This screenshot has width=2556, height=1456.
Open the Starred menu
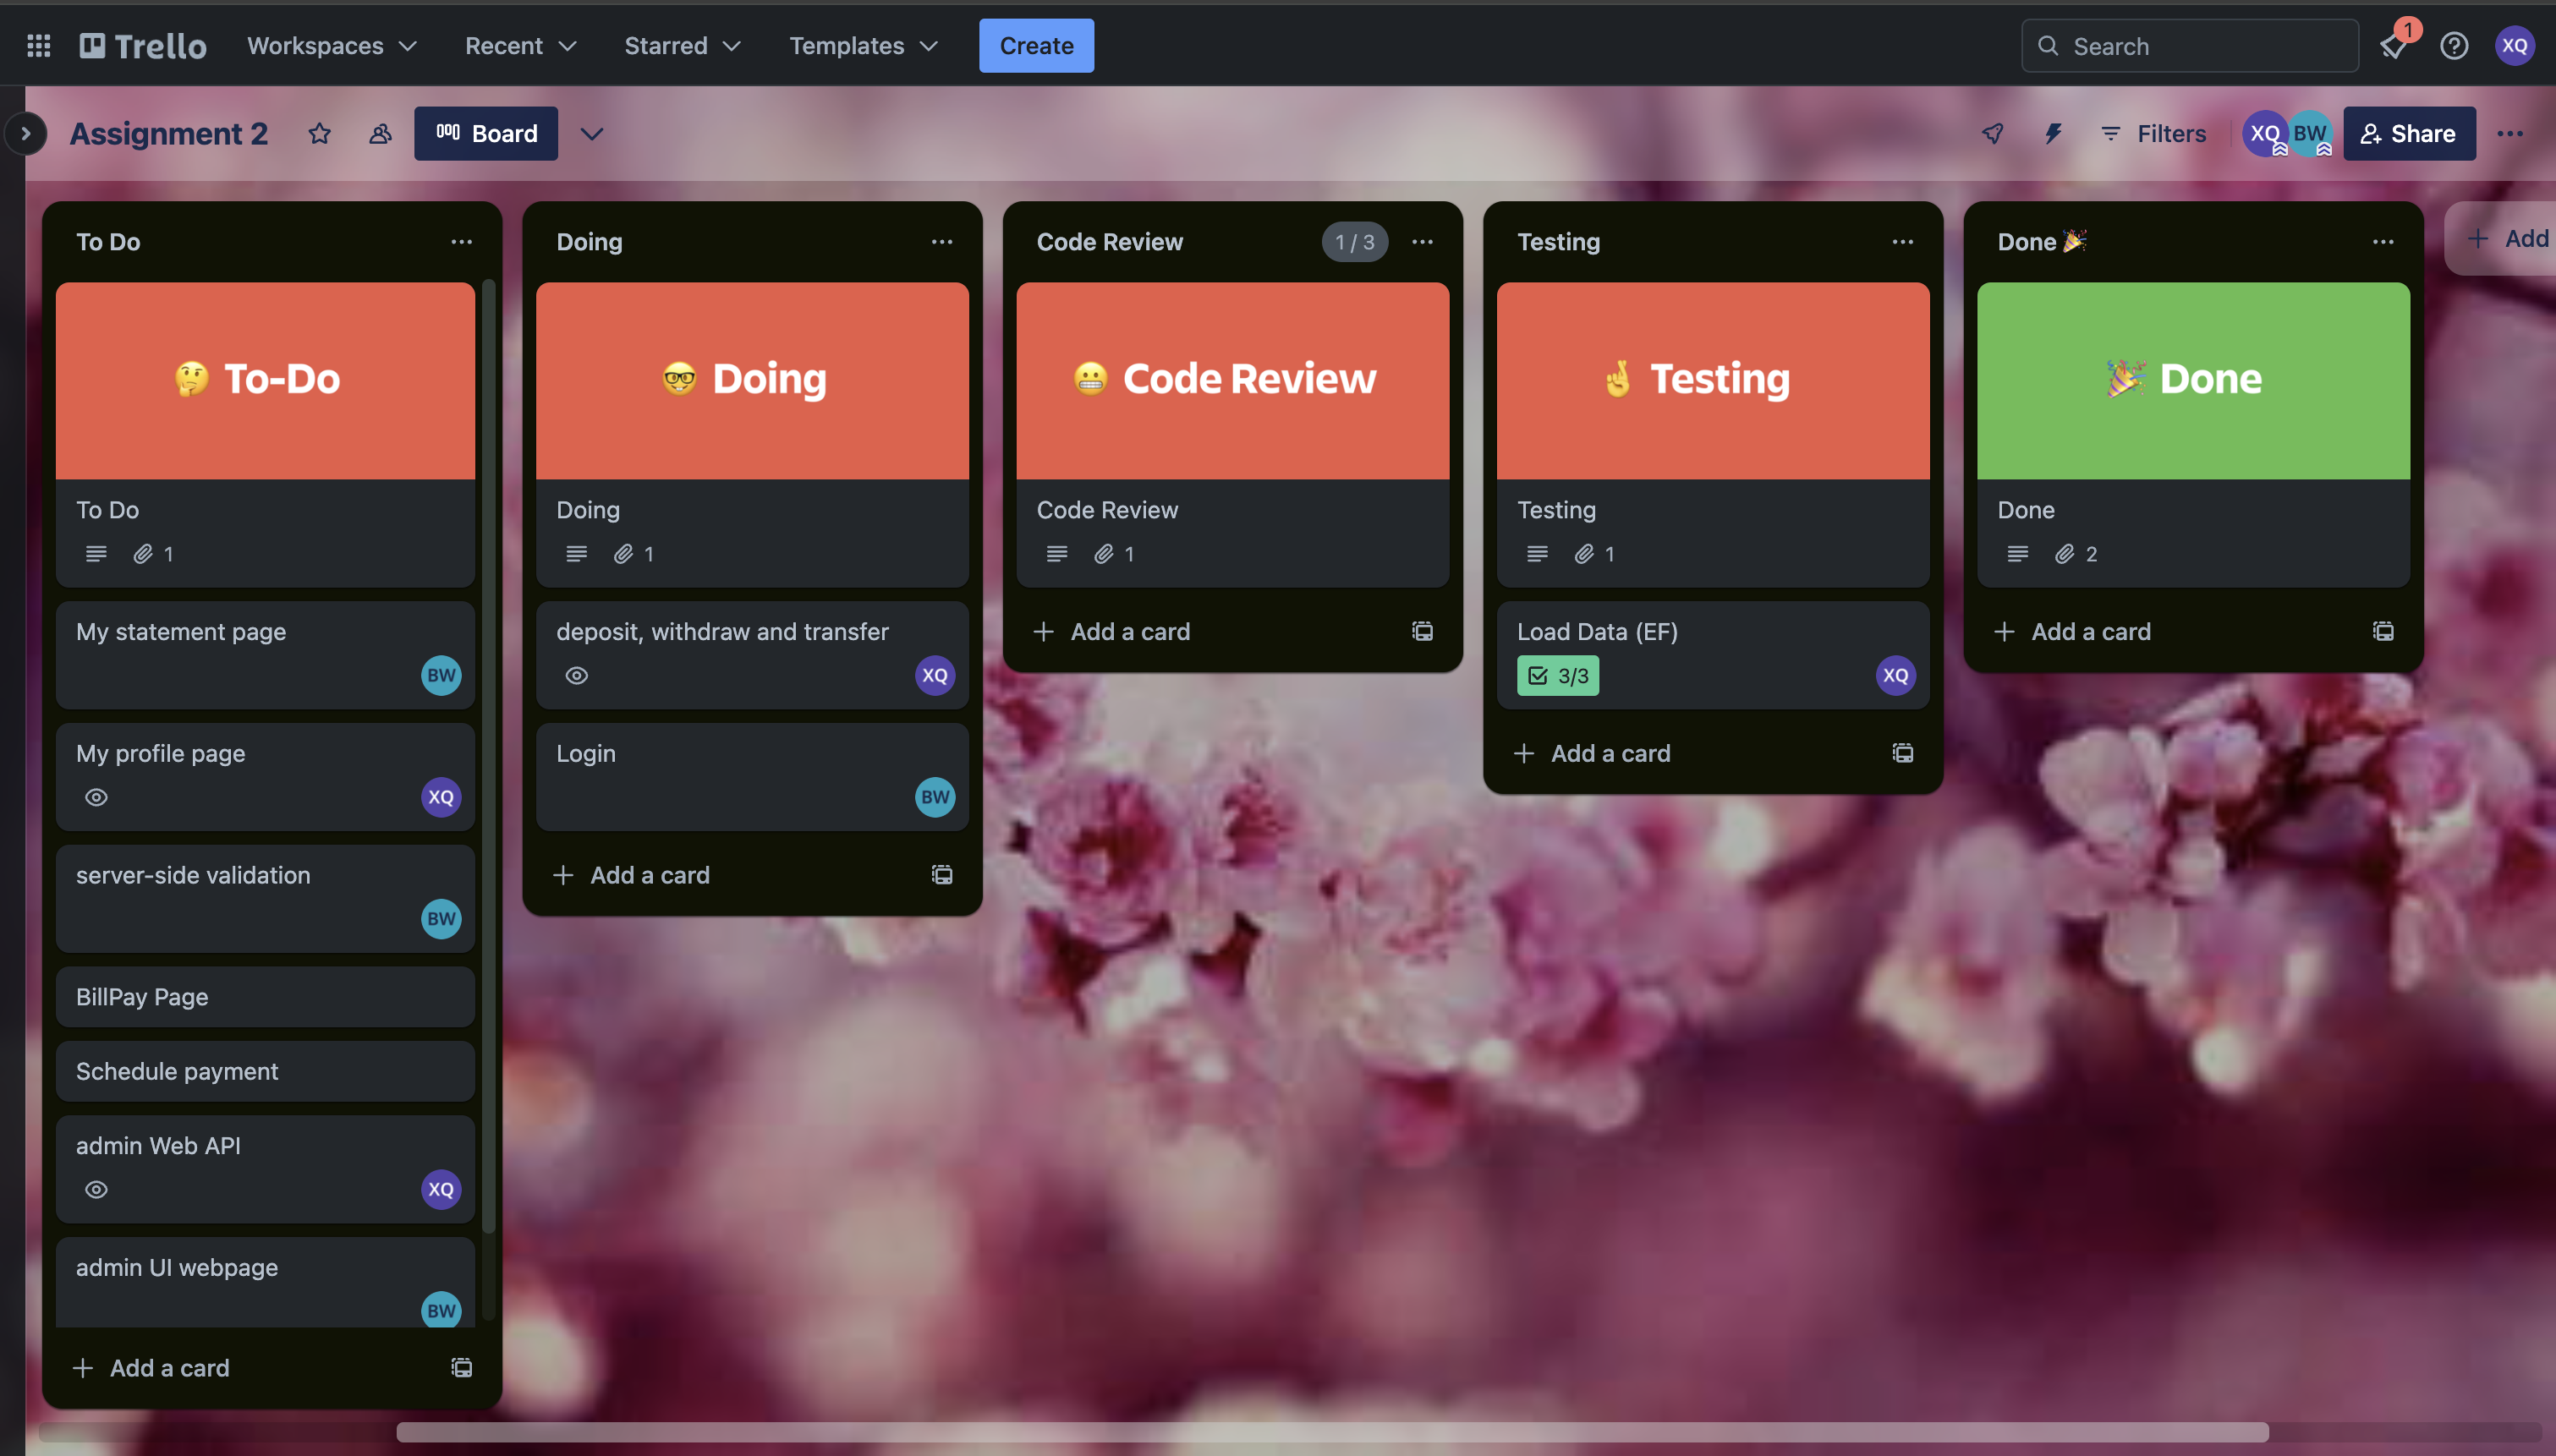682,45
